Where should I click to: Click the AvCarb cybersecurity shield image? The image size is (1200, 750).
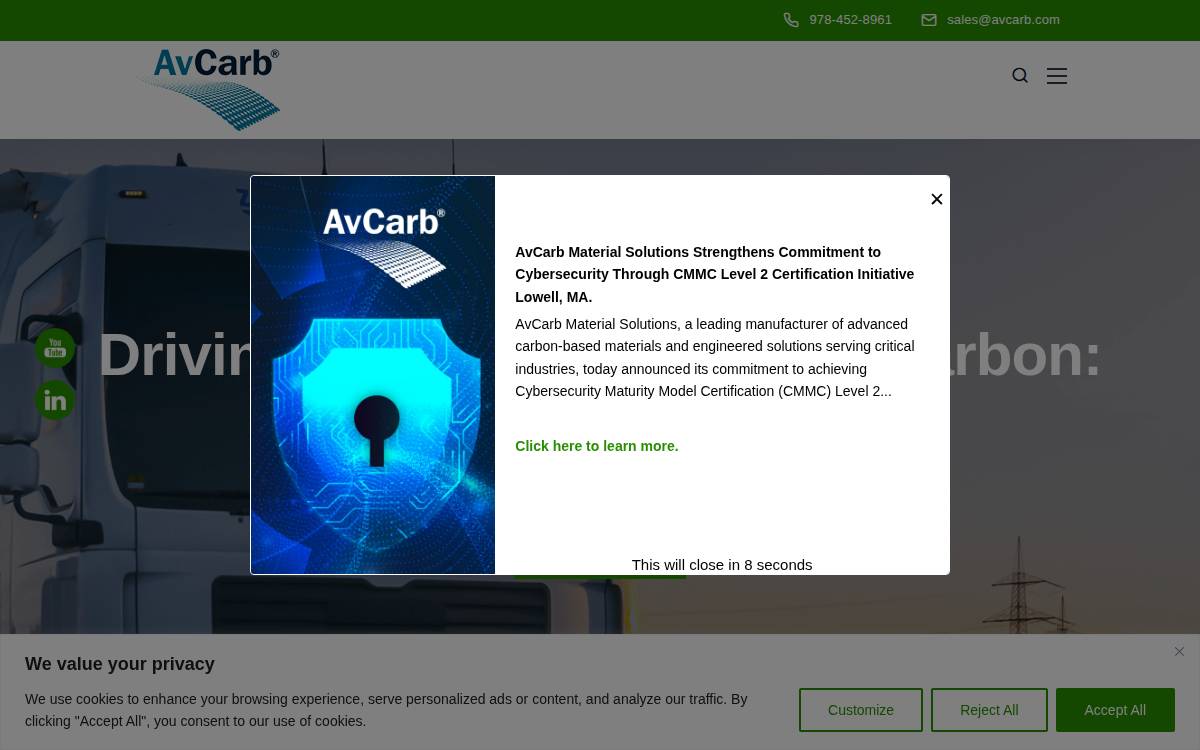(373, 375)
